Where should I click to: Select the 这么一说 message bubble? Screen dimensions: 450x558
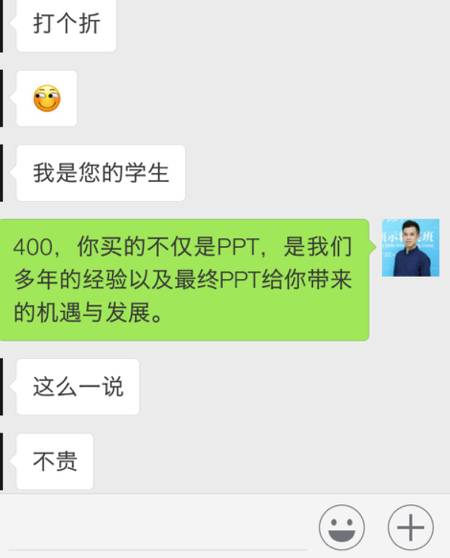[78, 386]
